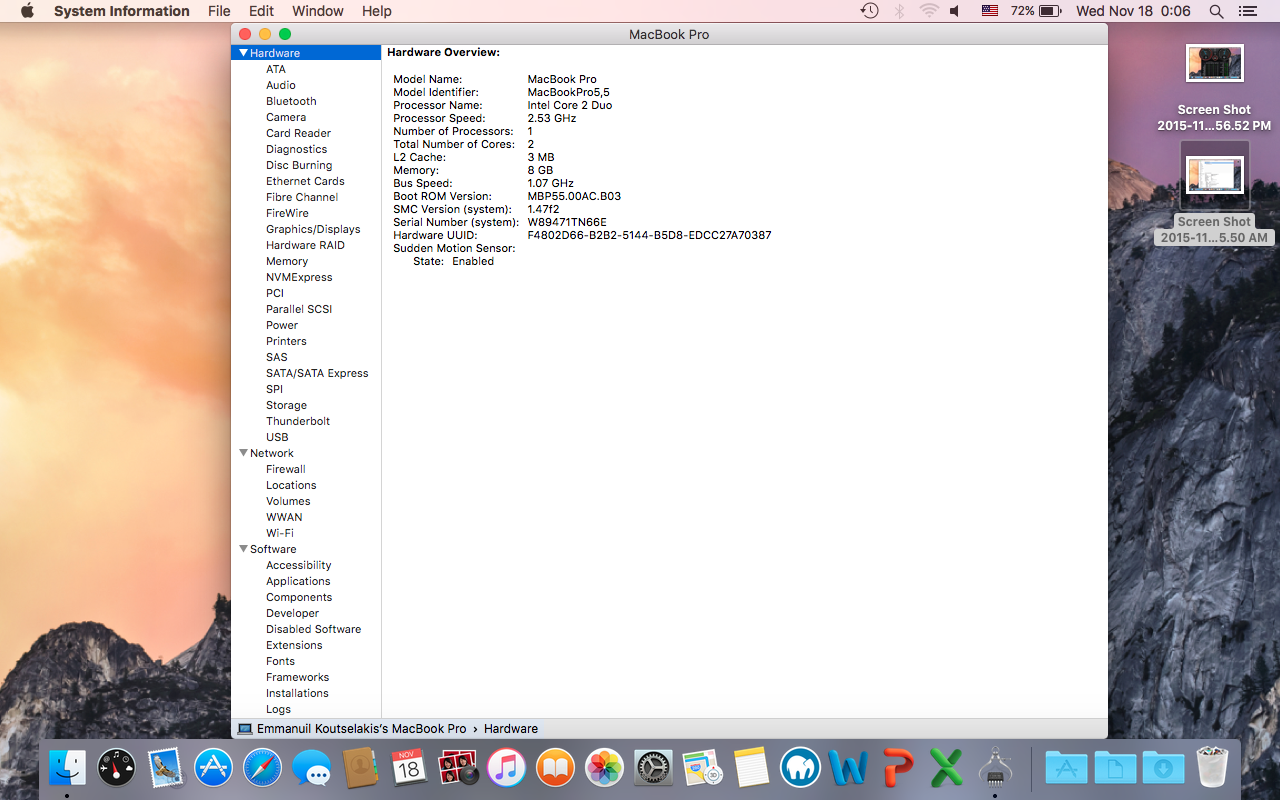This screenshot has height=800, width=1280.
Task: Open Contacts address book in Dock
Action: (360, 768)
